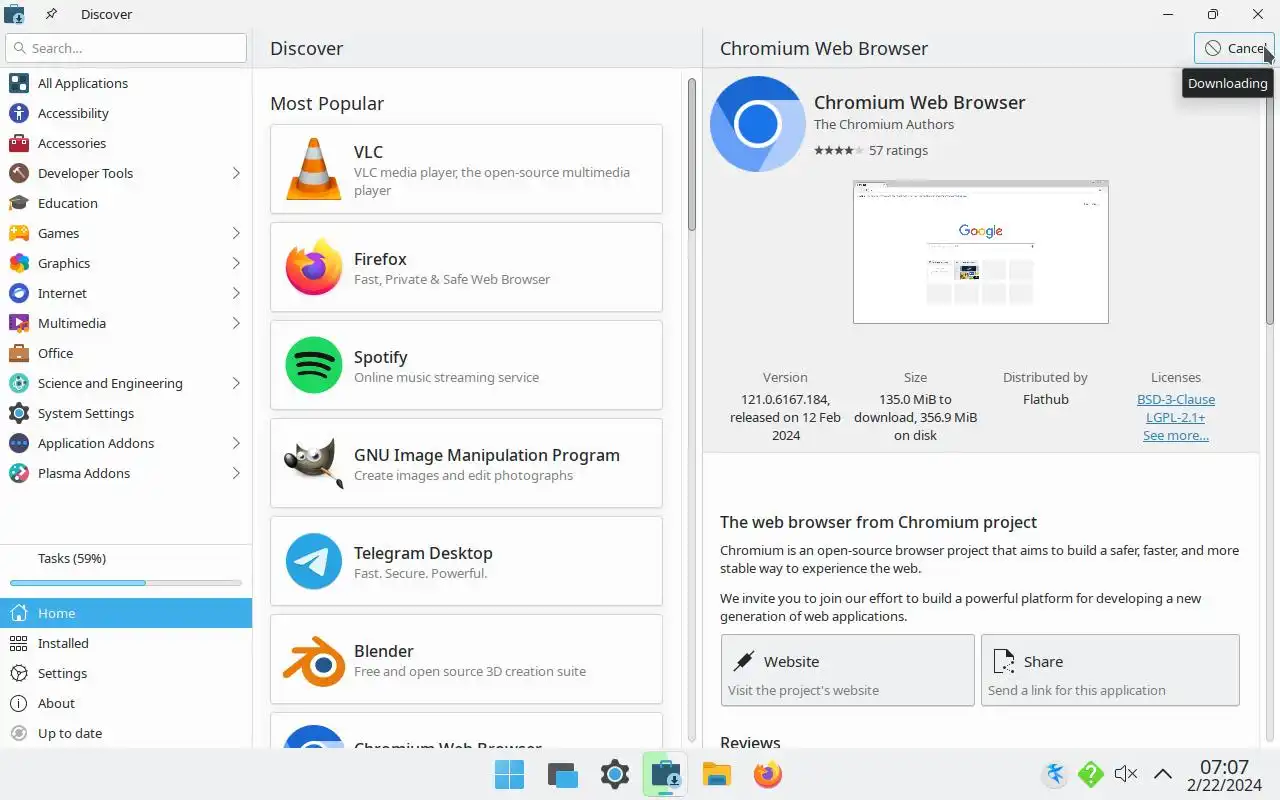
Task: Show hidden system tray icons arrow
Action: pyautogui.click(x=1163, y=773)
